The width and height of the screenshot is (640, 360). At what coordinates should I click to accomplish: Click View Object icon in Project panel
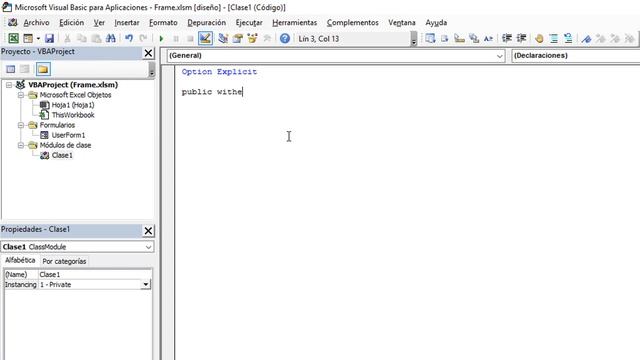25,69
